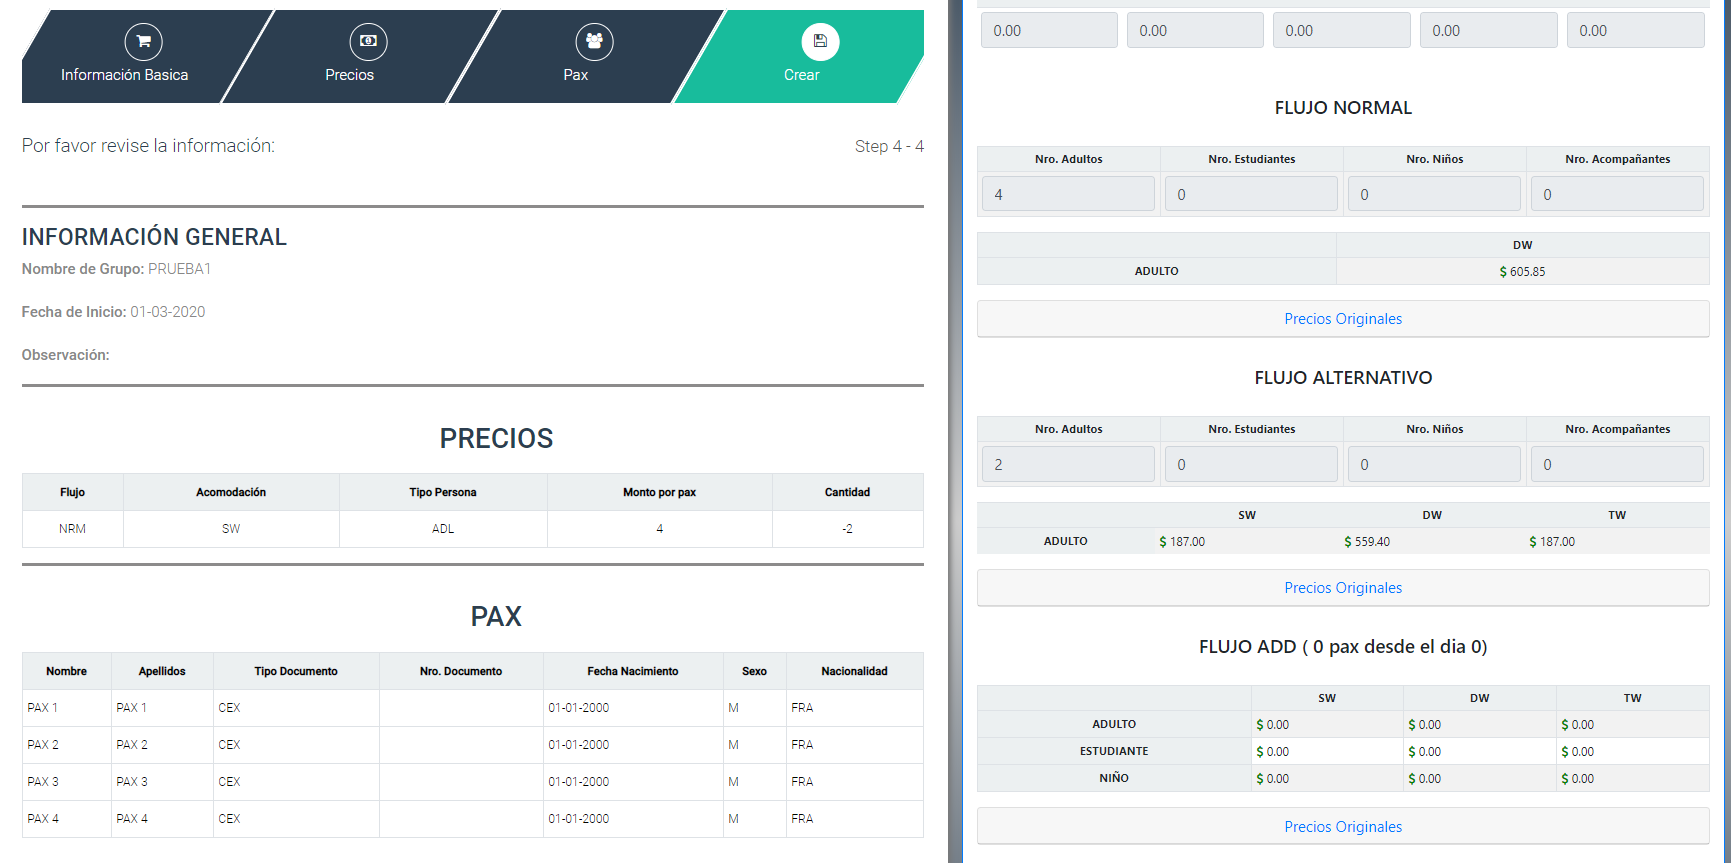
Task: Click Nro. Acompañantes field in Flujo Alternativo
Action: [1616, 464]
